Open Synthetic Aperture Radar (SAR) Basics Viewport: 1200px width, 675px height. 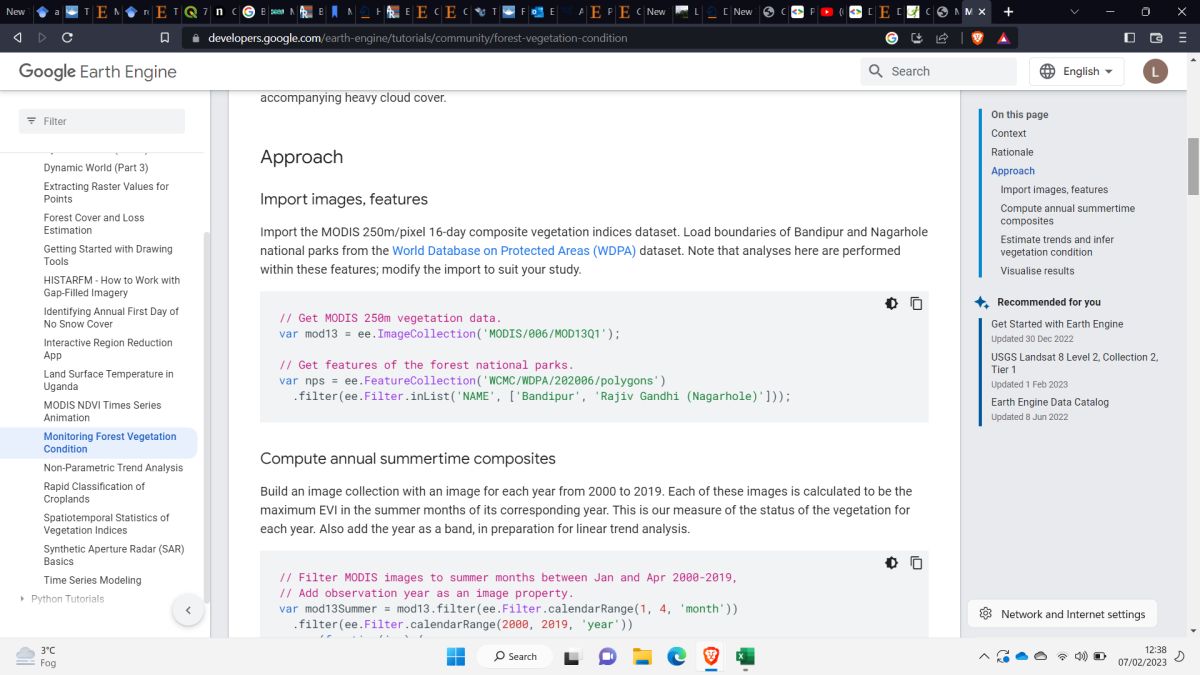point(114,555)
